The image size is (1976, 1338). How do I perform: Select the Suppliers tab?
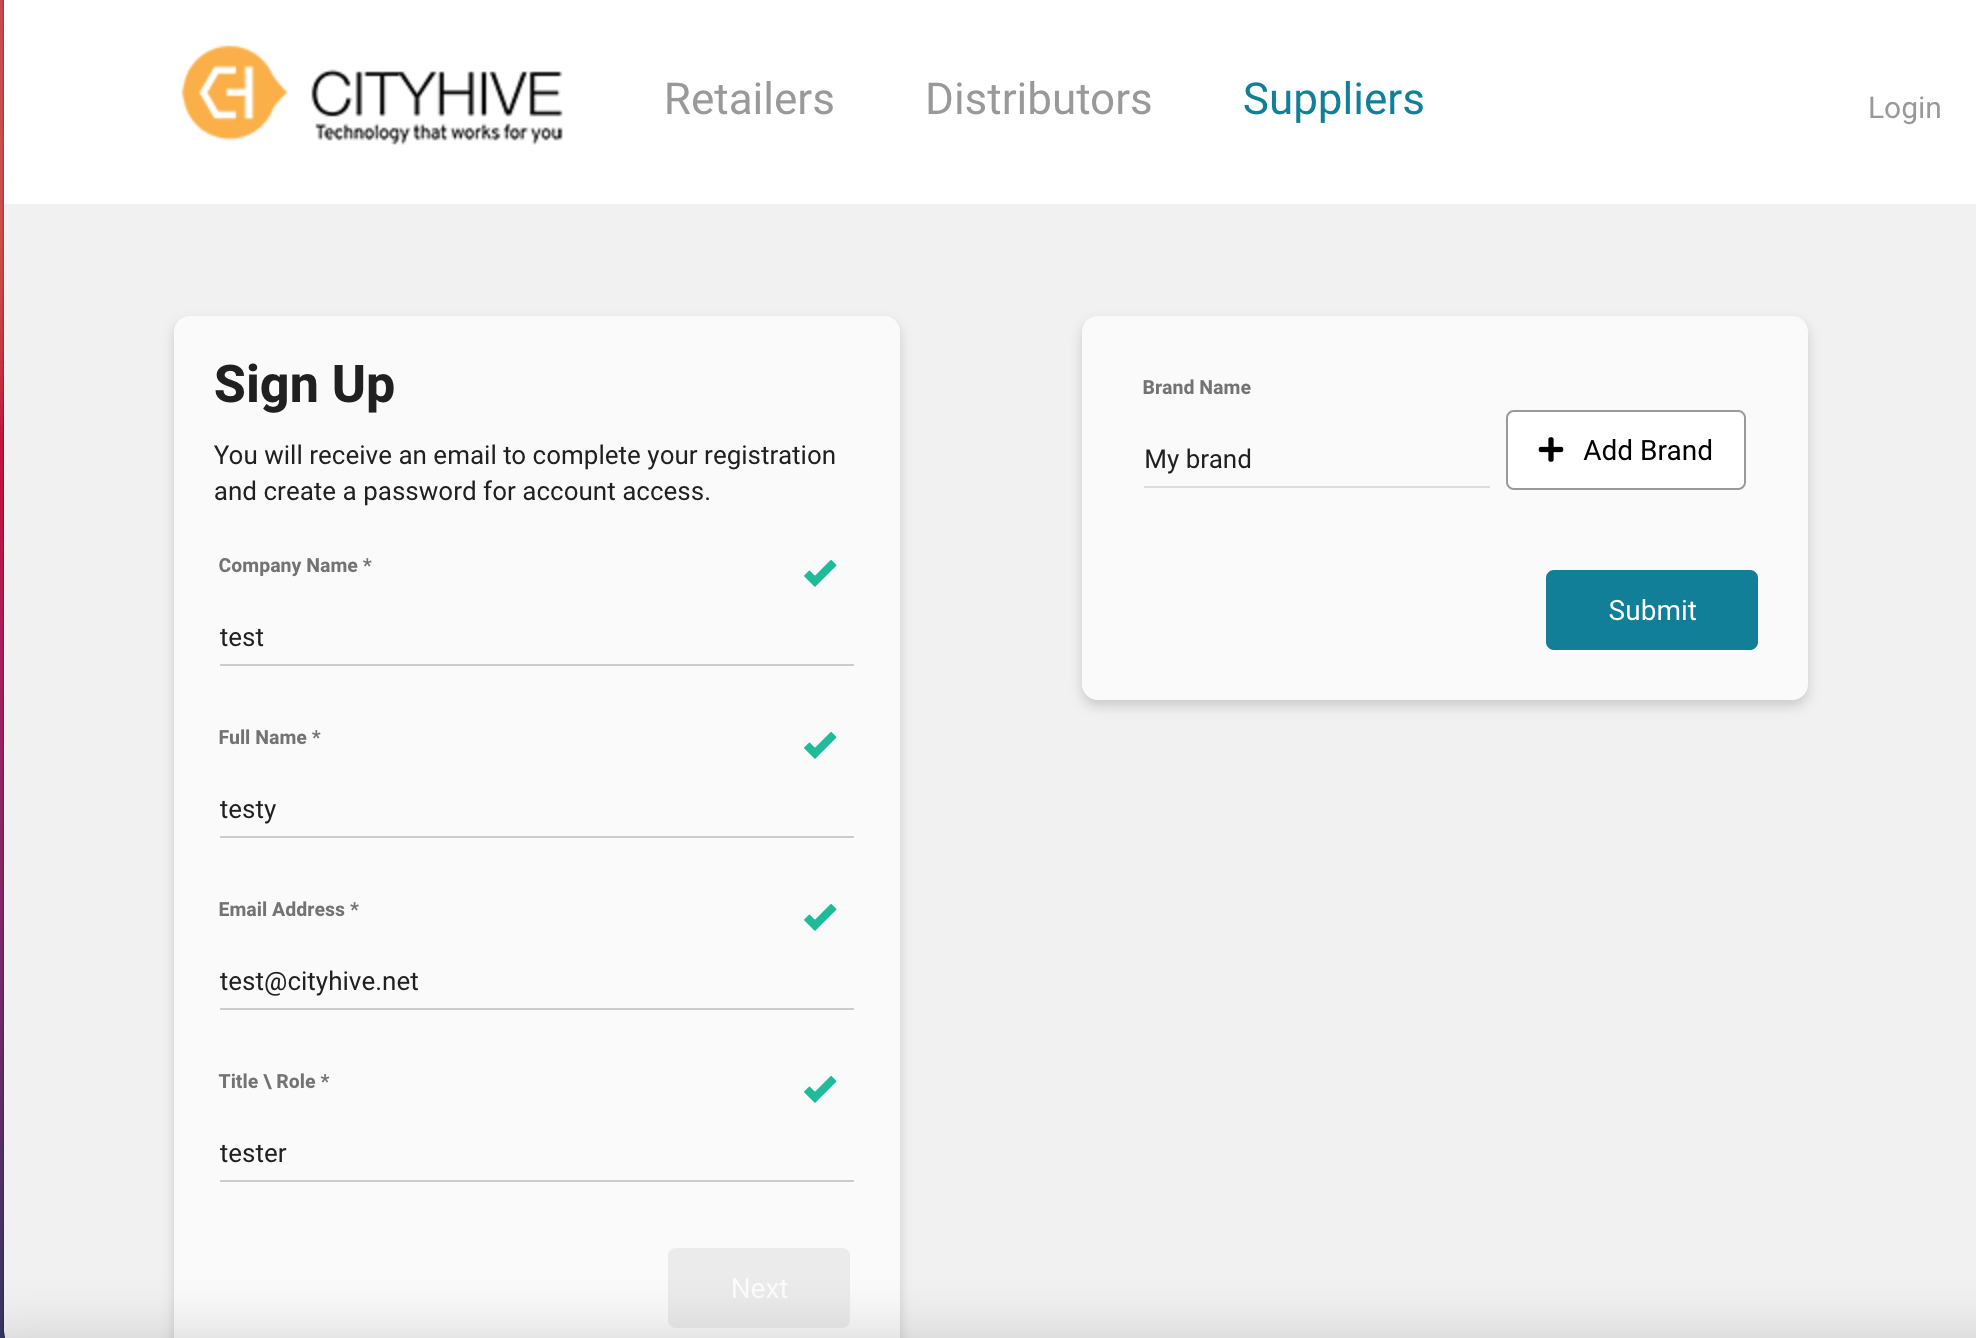pos(1333,99)
